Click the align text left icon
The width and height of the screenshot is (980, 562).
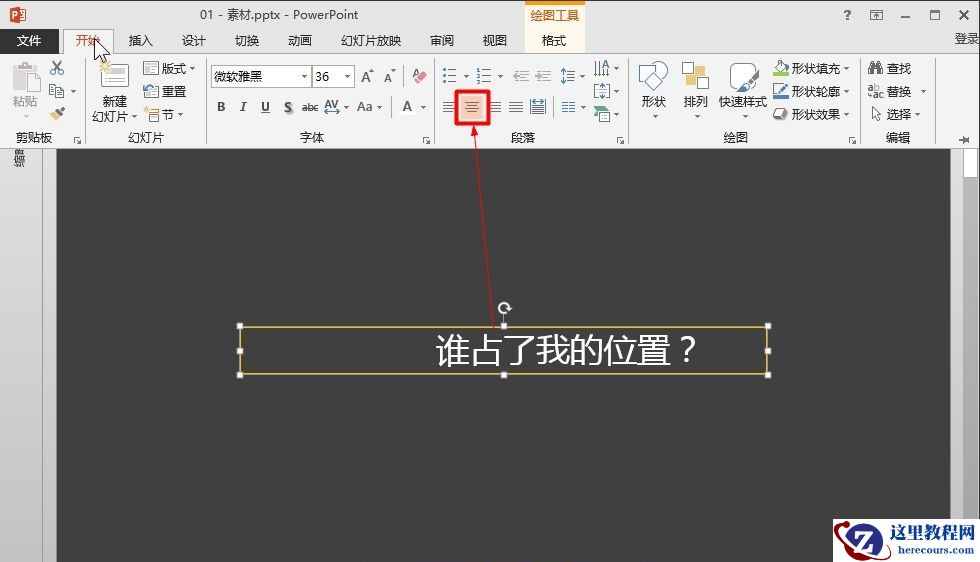[449, 107]
